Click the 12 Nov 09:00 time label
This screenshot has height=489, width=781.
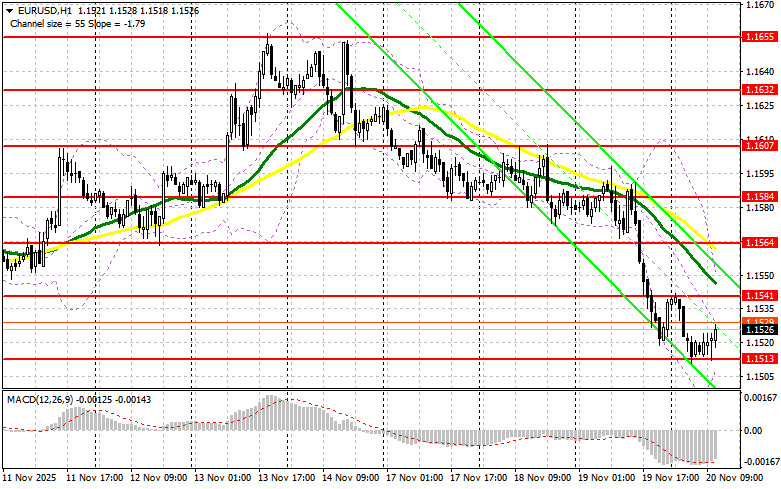click(158, 478)
